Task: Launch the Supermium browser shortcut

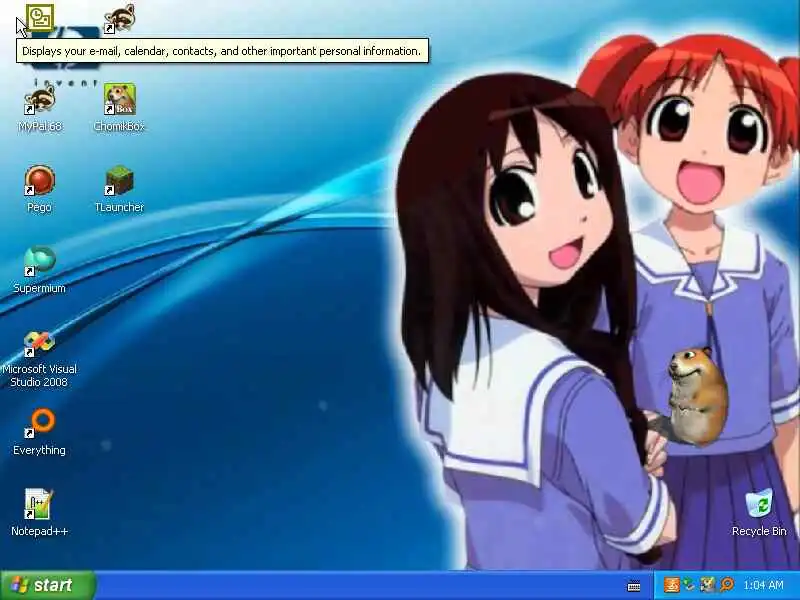Action: [x=39, y=270]
